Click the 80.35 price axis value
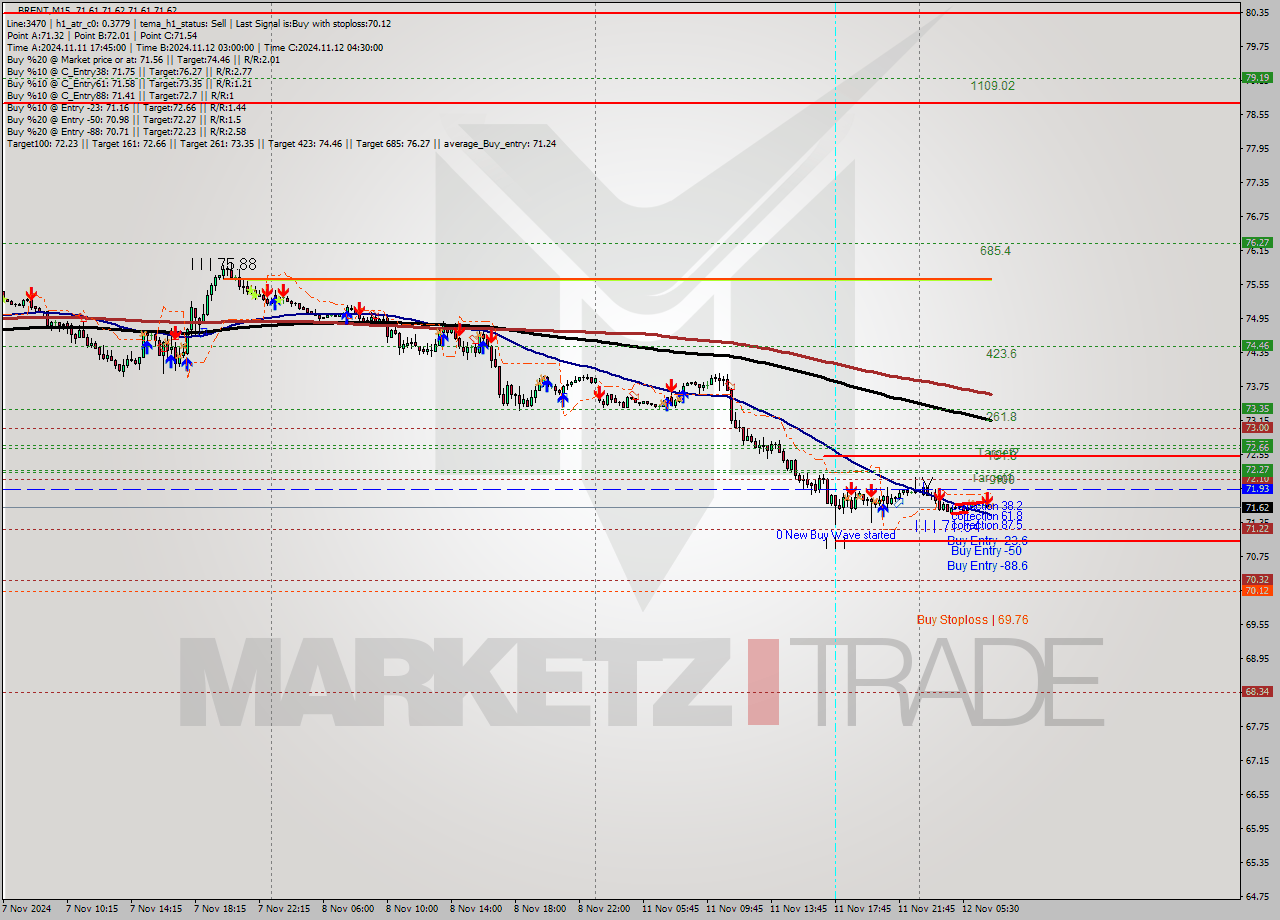The width and height of the screenshot is (1280, 920). pyautogui.click(x=1257, y=12)
